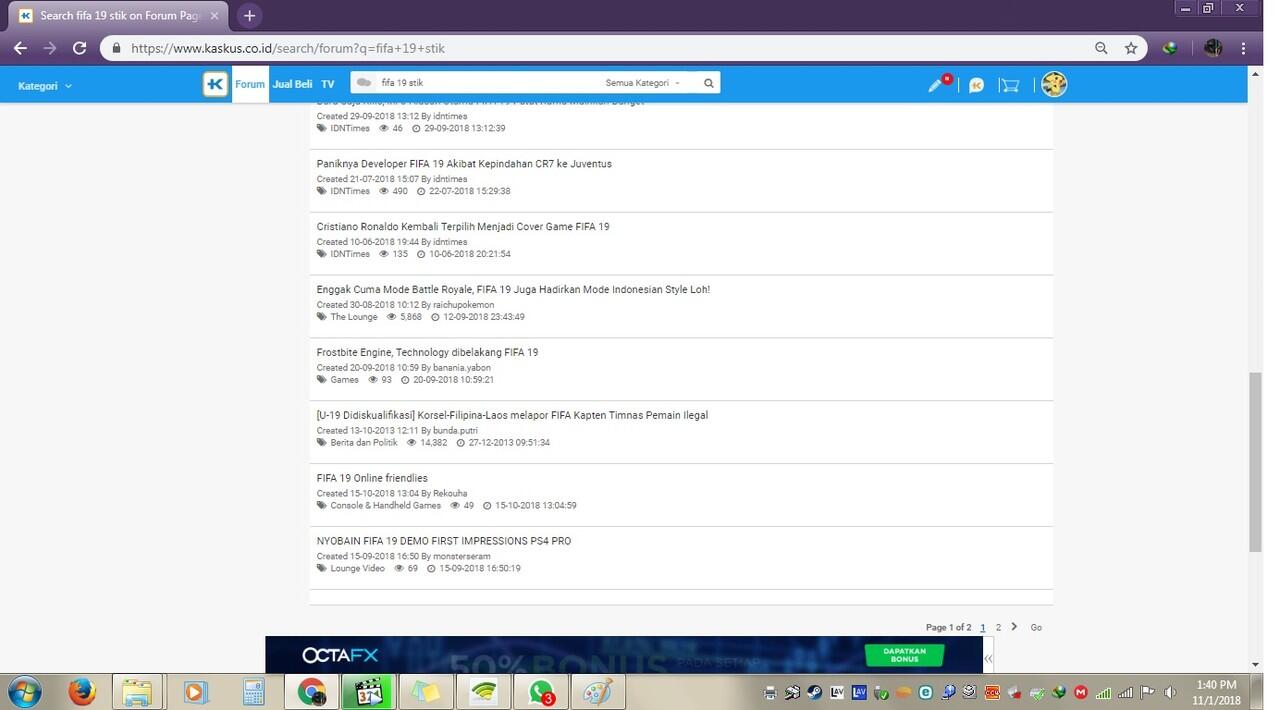Collapse the OctaFX ad banner with the double chevron
This screenshot has height=710, width=1280.
pos(988,658)
